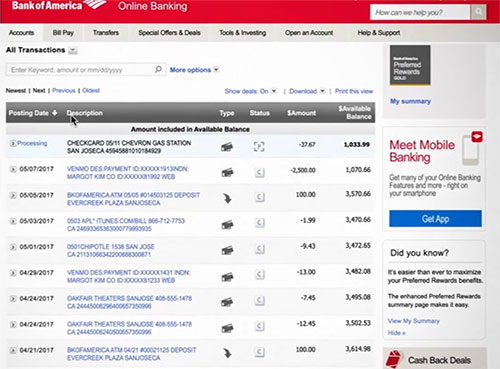Open the All Transactions dropdown
The height and width of the screenshot is (369, 500).
point(73,50)
